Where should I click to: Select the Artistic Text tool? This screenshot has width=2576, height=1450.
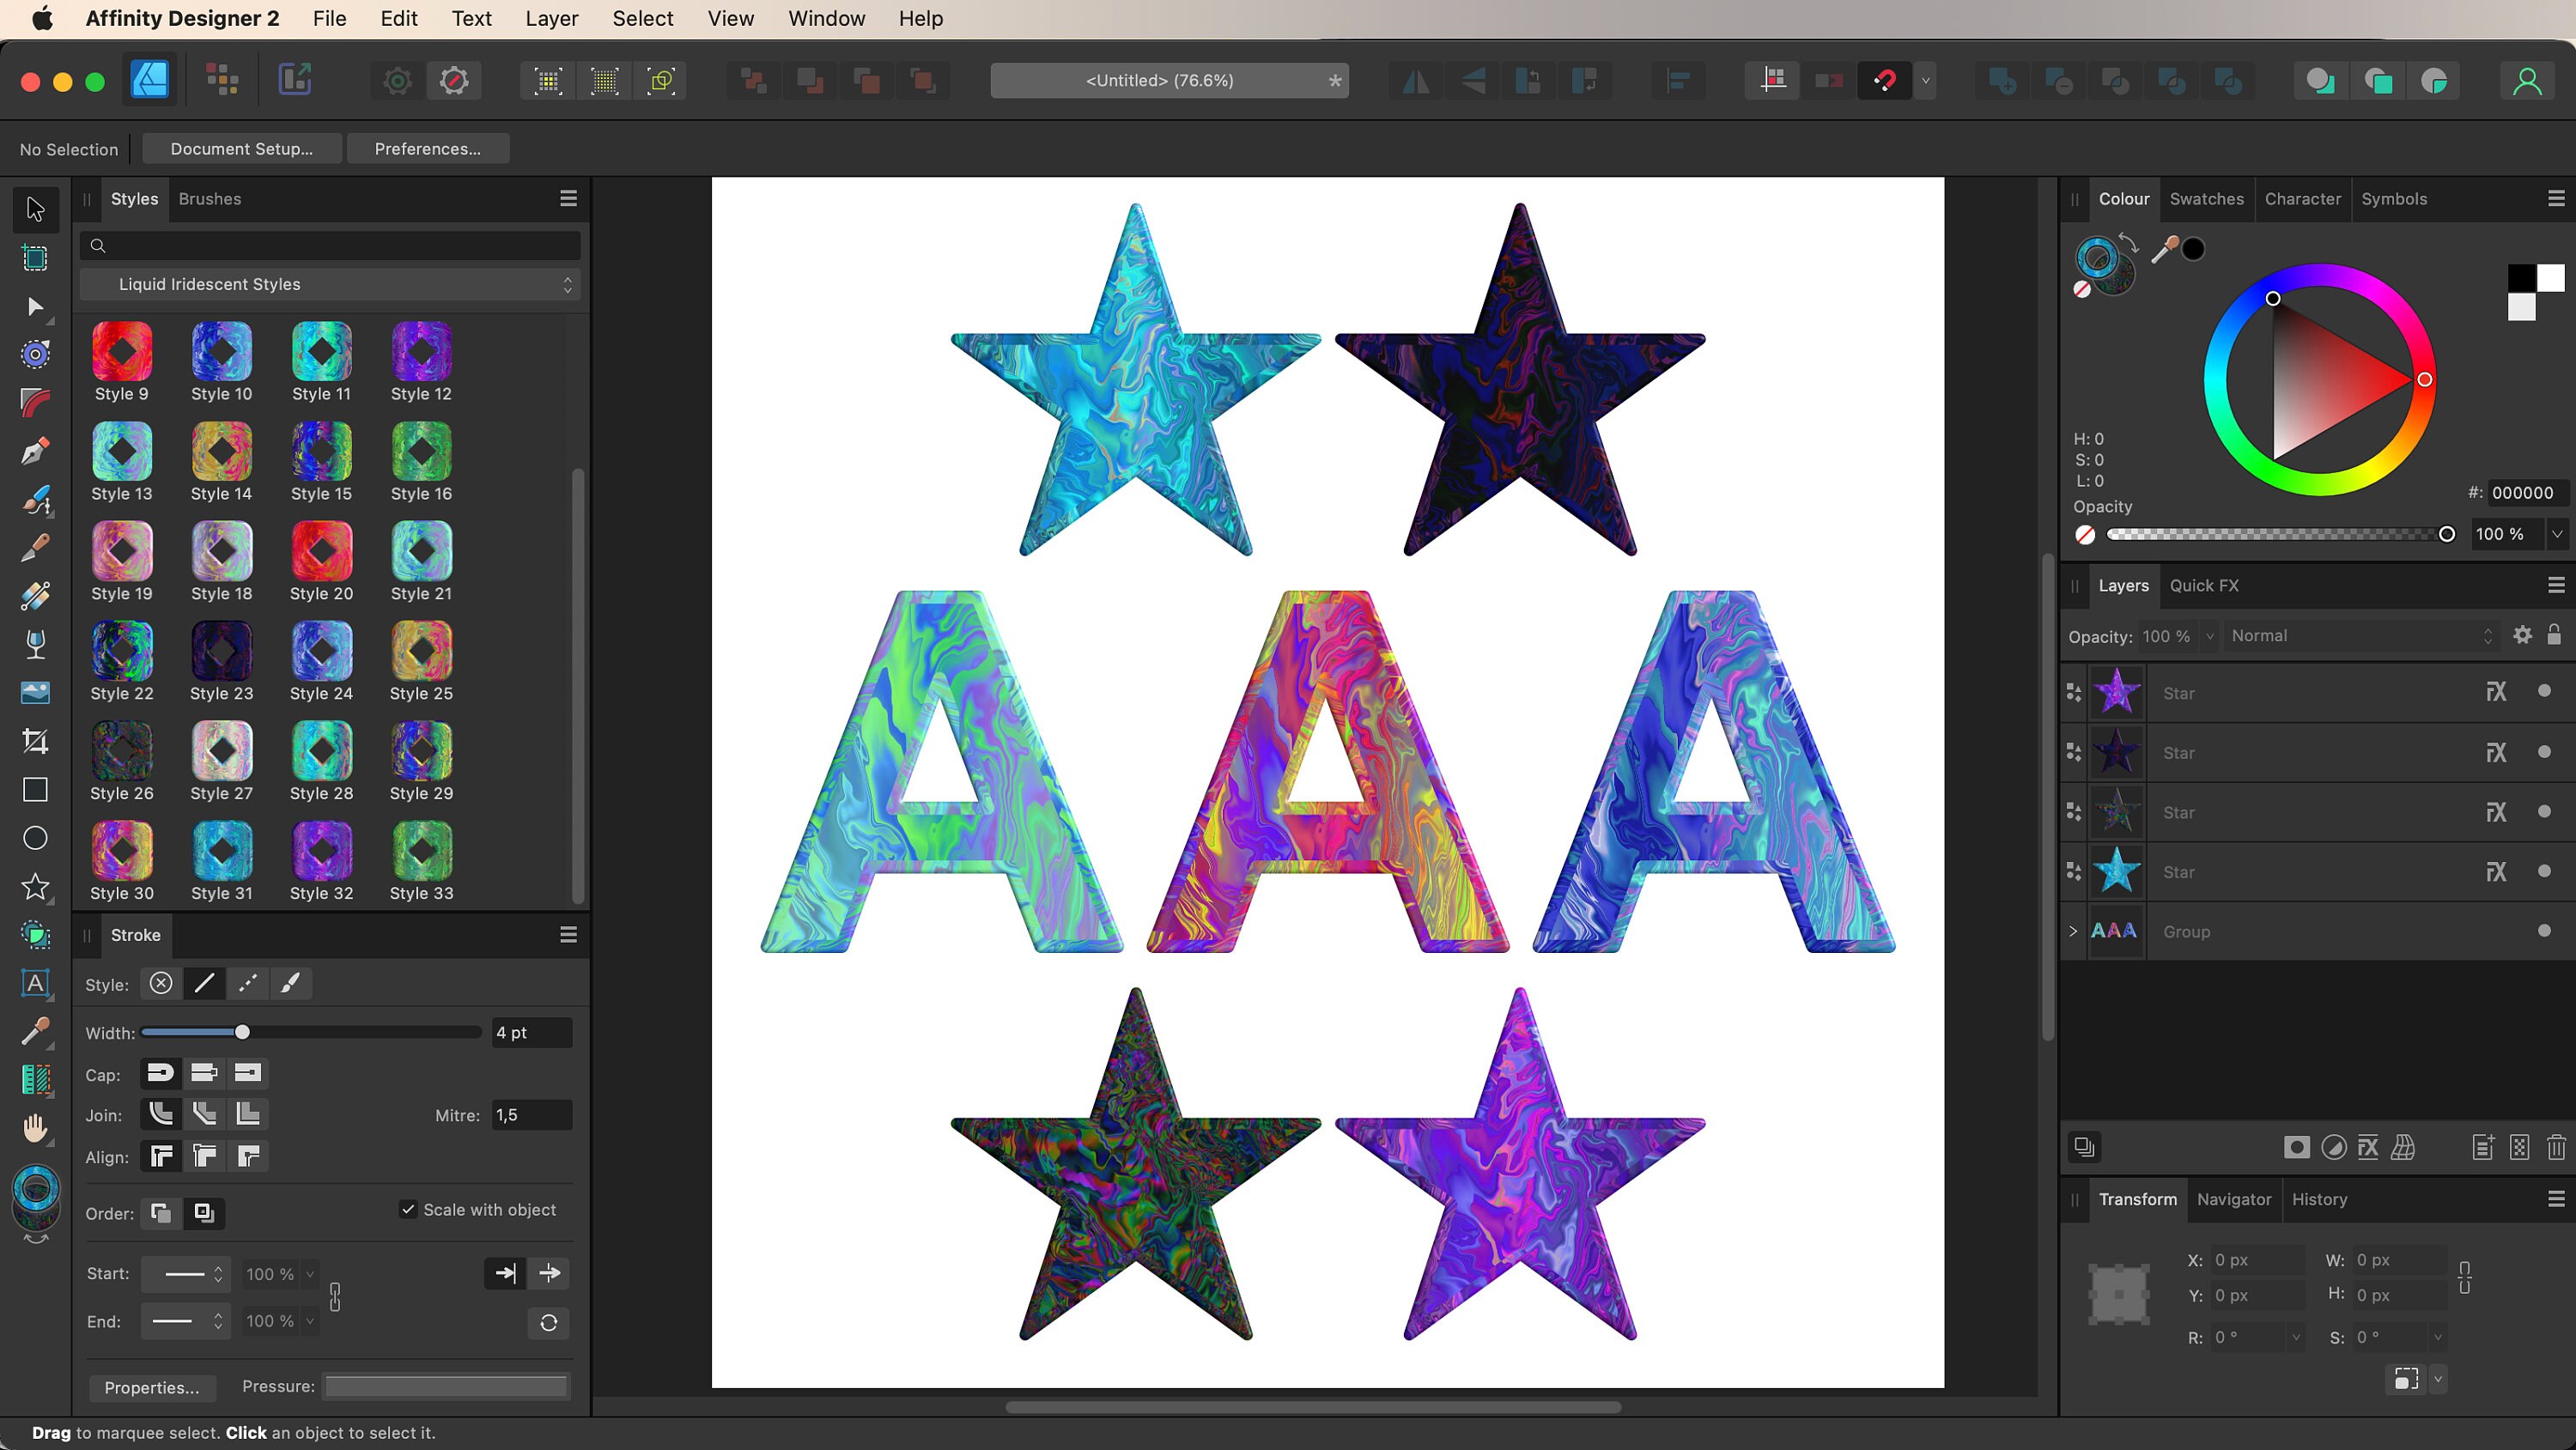coord(35,983)
